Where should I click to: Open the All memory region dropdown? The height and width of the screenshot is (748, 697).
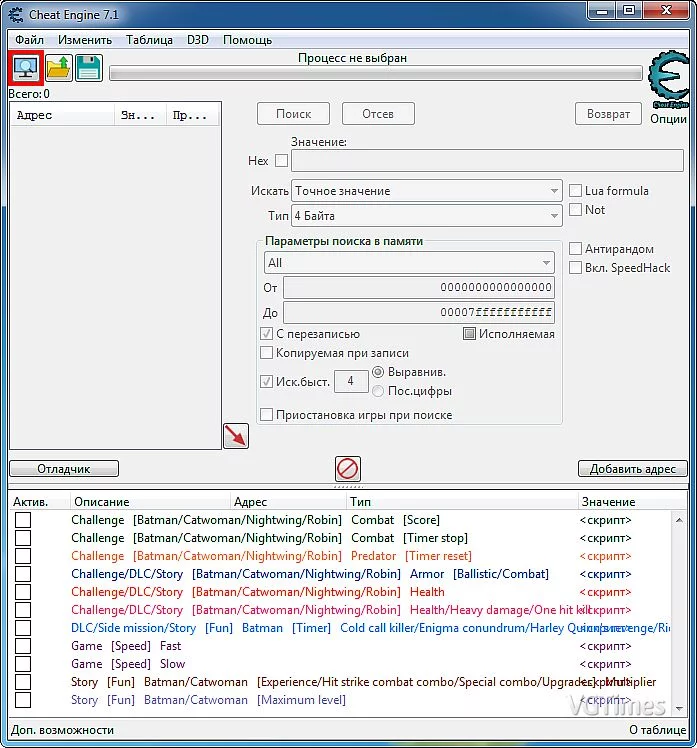coord(409,263)
